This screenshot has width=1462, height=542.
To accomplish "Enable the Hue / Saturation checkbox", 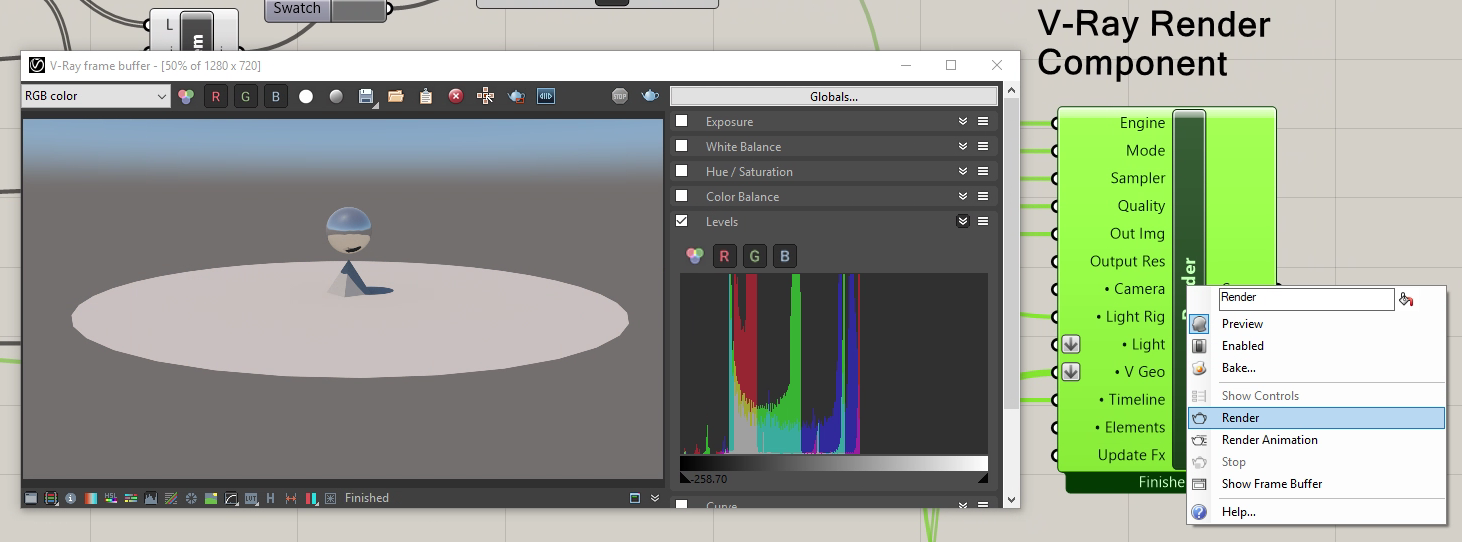I will [x=682, y=171].
